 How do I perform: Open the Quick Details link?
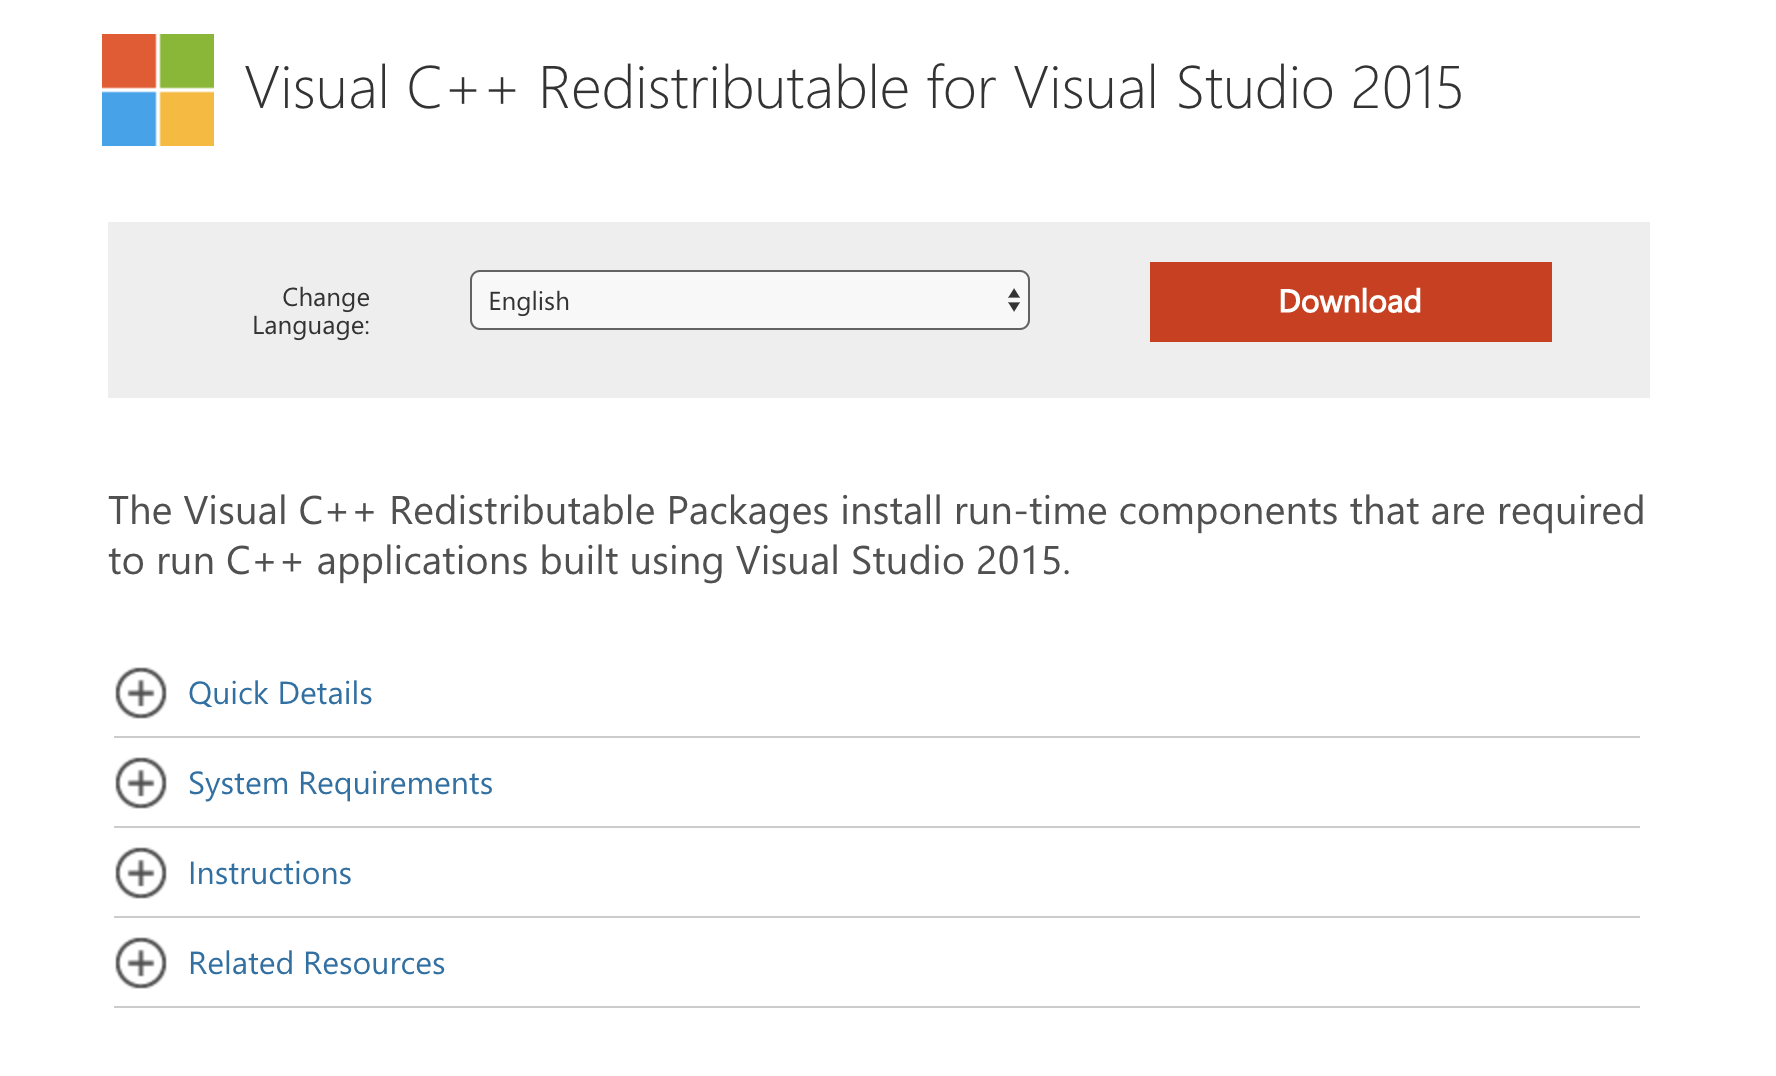click(280, 693)
